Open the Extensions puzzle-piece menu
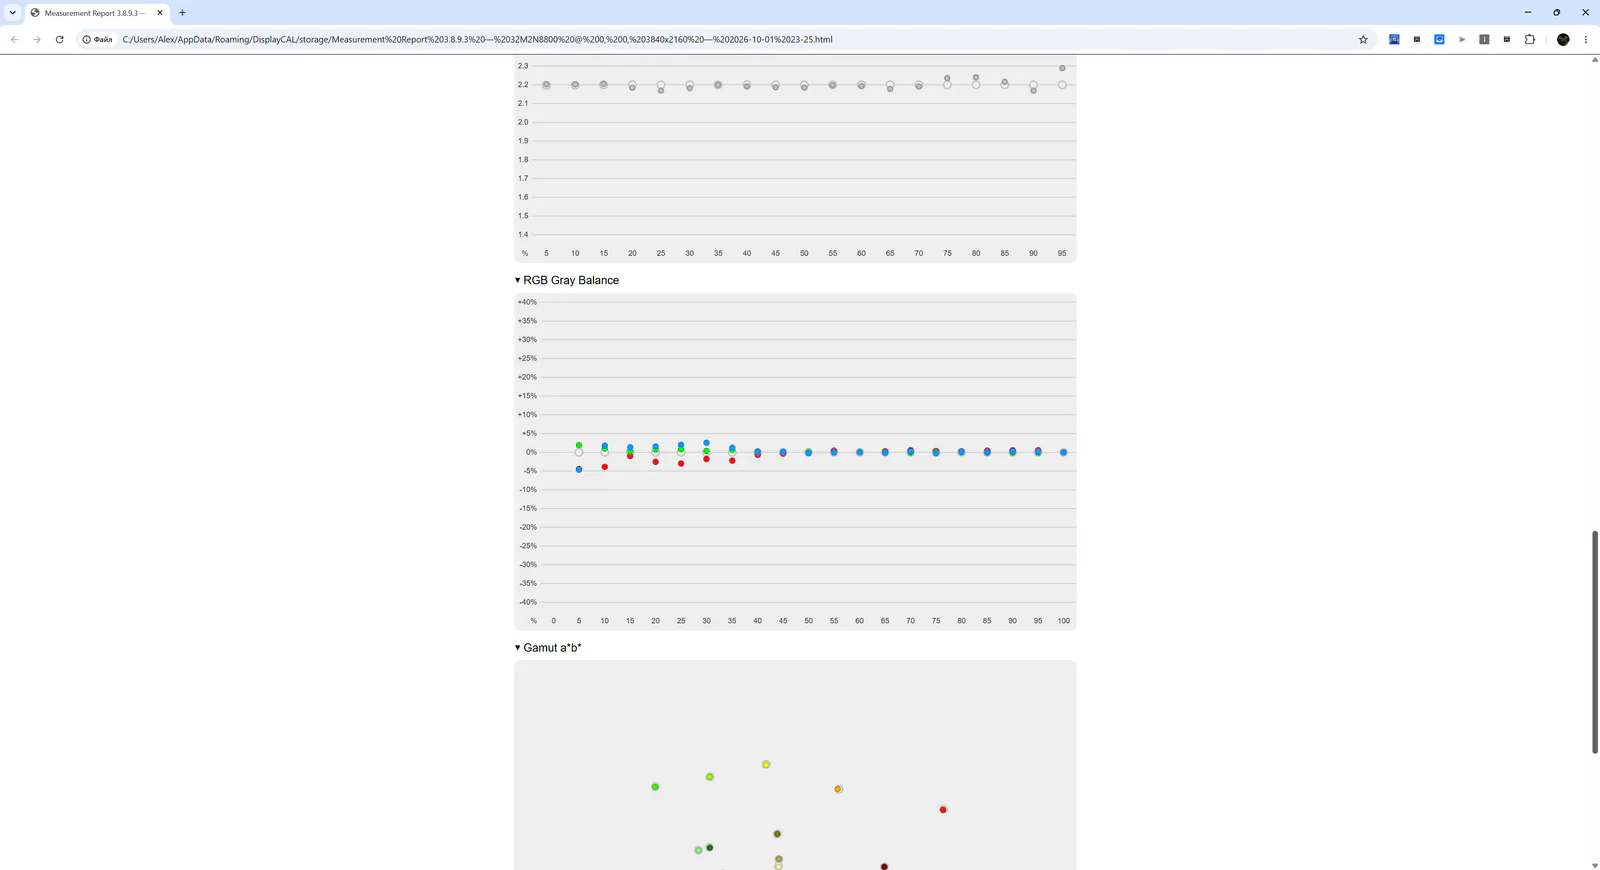 1530,39
